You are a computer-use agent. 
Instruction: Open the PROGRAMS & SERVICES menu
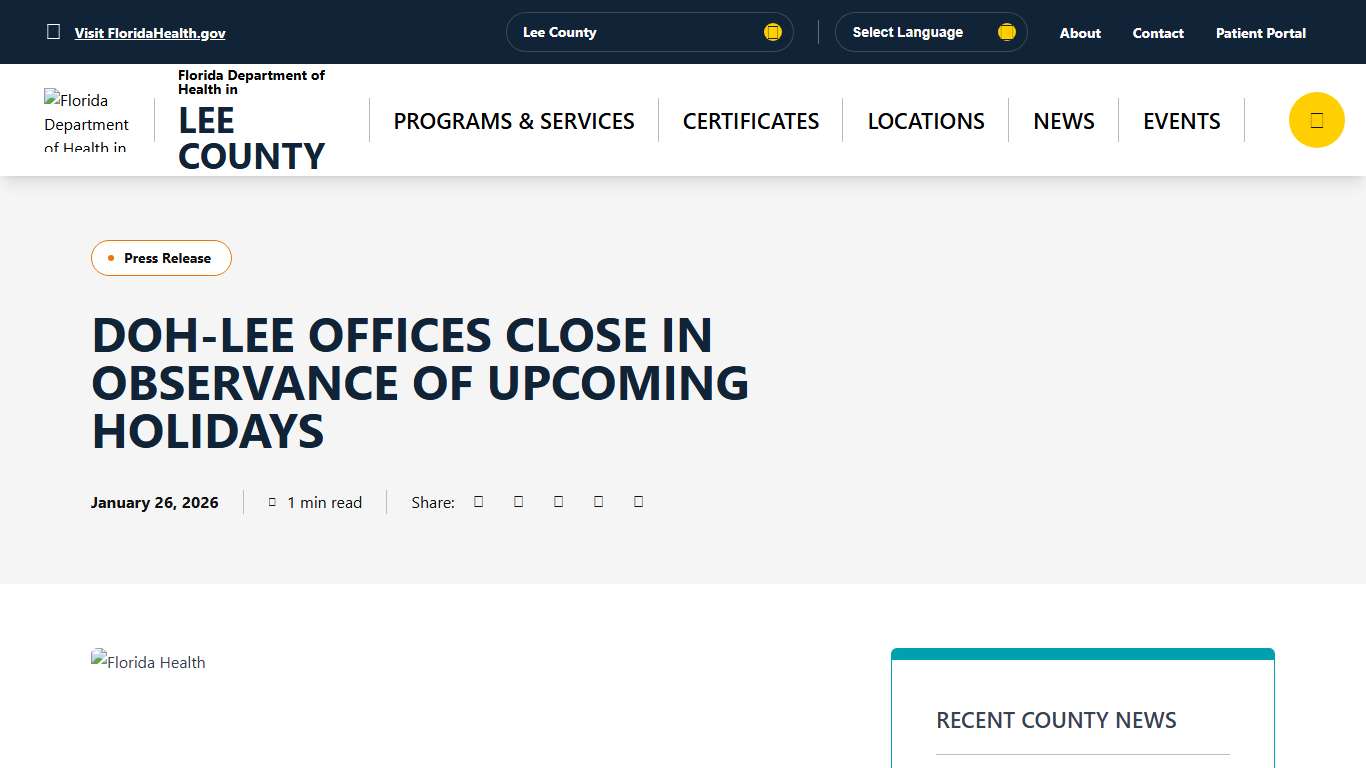pos(514,120)
